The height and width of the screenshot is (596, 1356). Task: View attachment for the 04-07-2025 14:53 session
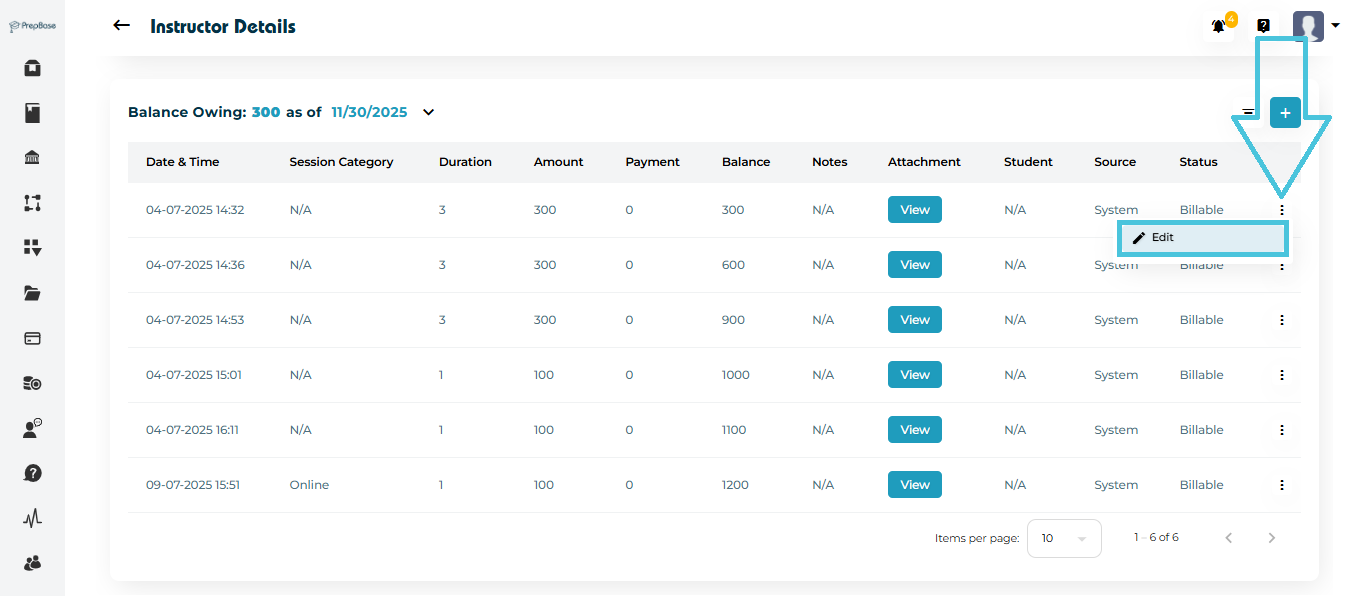tap(914, 320)
